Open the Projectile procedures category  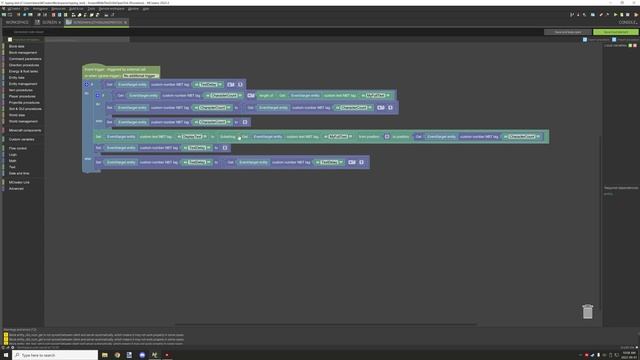[24, 102]
